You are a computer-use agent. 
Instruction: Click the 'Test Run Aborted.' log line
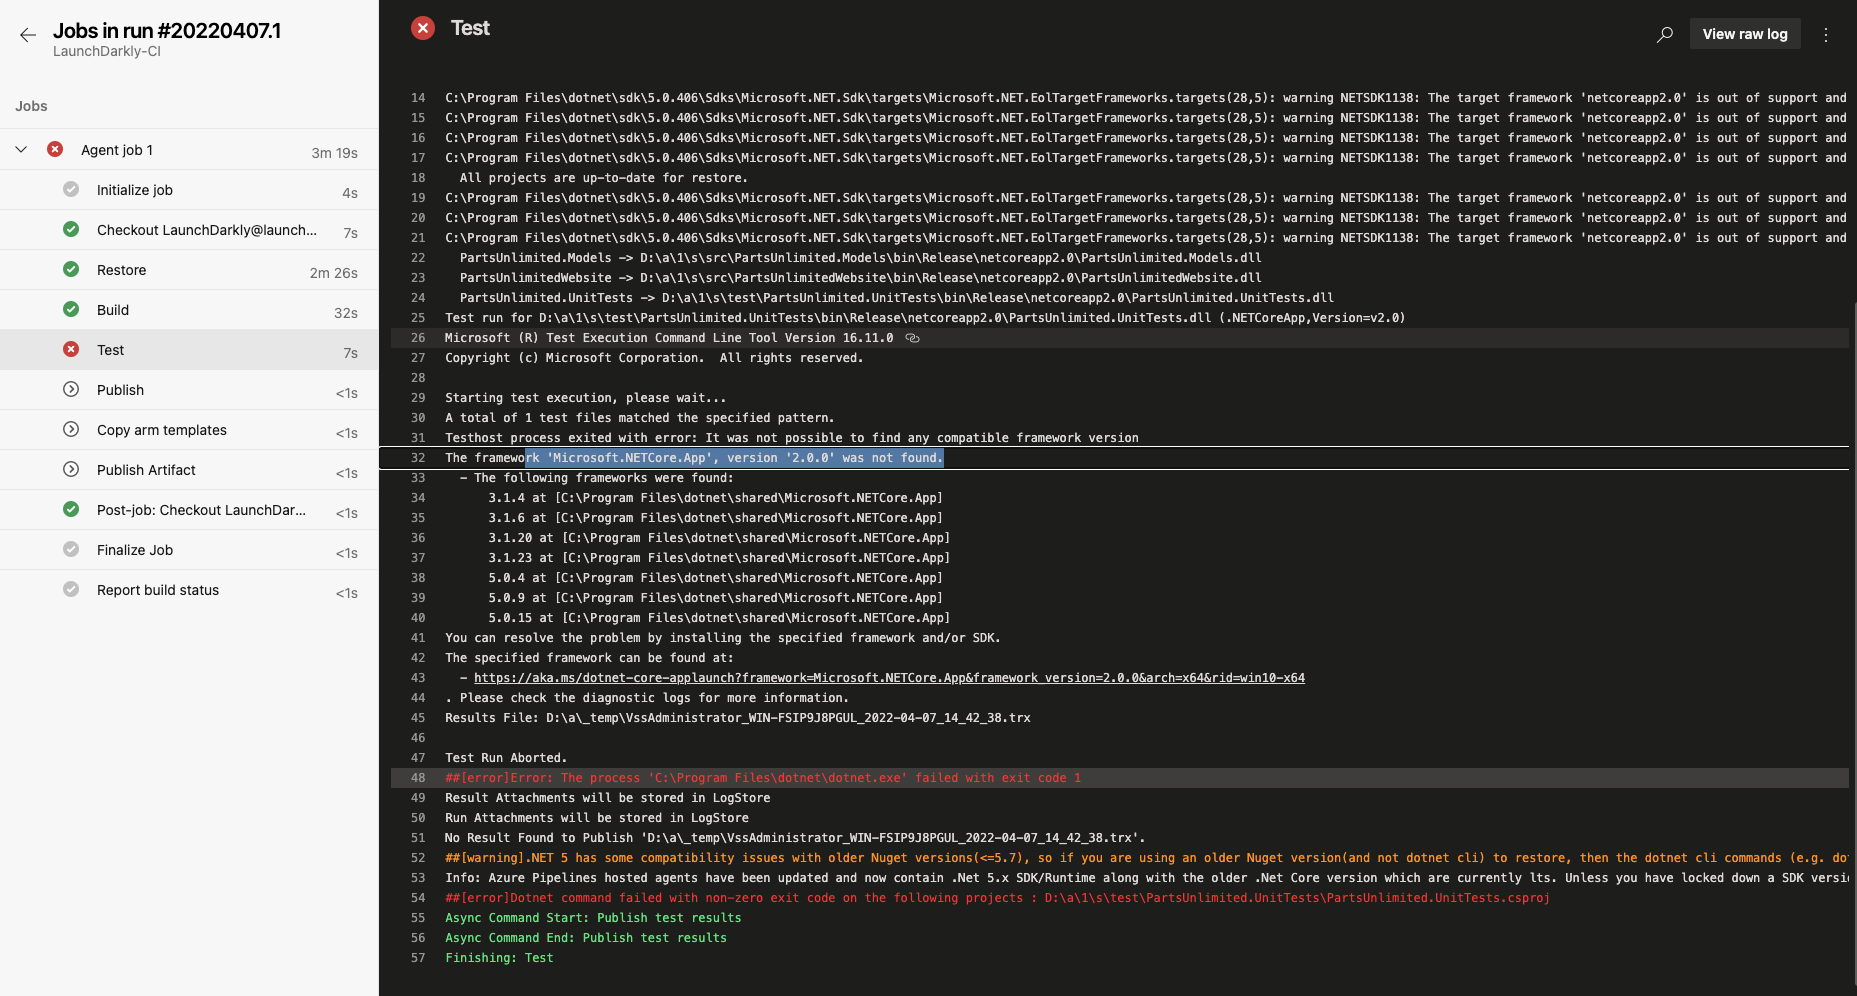pyautogui.click(x=506, y=758)
